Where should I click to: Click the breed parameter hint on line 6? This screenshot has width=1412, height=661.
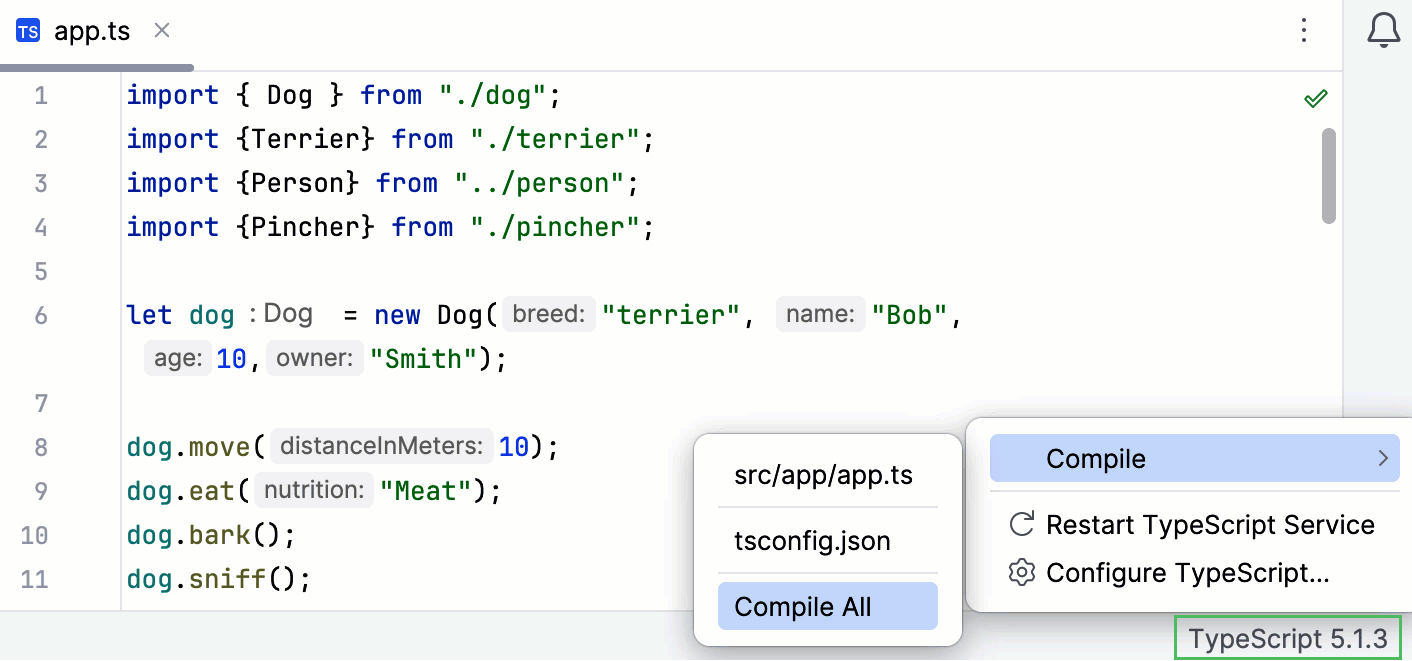548,314
